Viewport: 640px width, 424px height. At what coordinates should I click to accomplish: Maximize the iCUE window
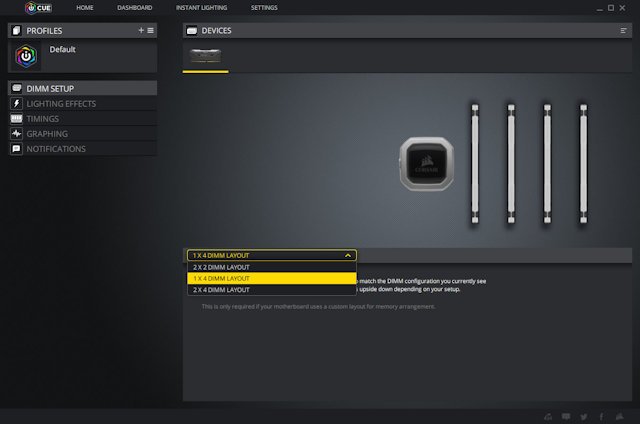611,8
